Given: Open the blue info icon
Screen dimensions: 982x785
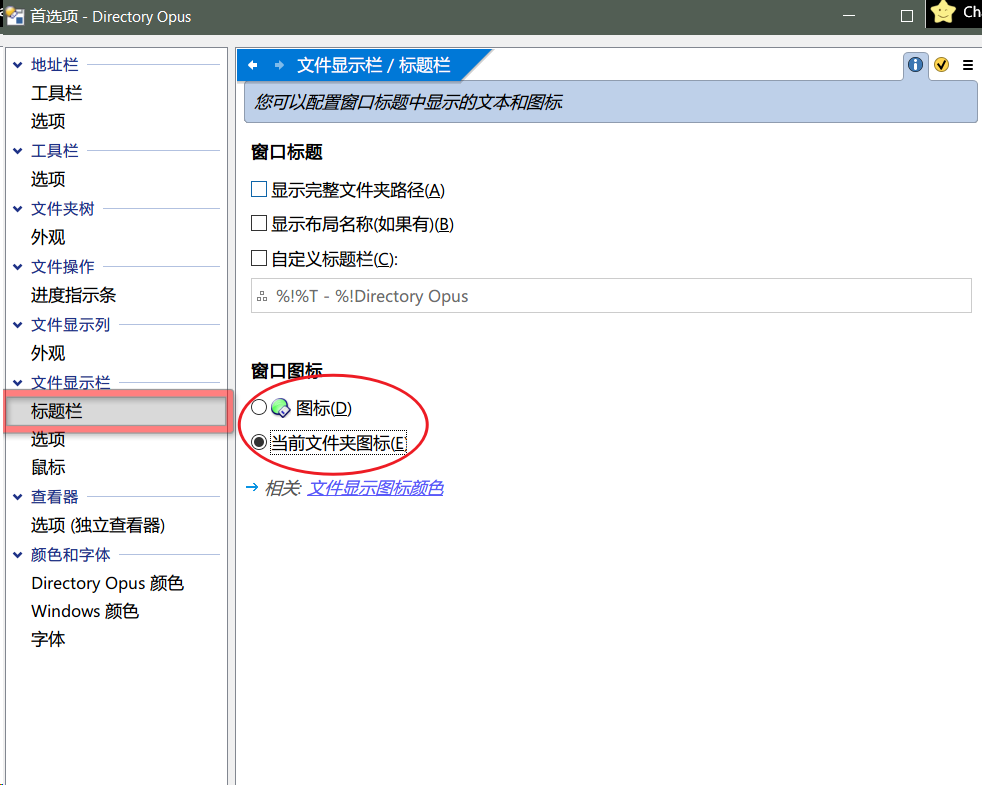Looking at the screenshot, I should tap(915, 65).
